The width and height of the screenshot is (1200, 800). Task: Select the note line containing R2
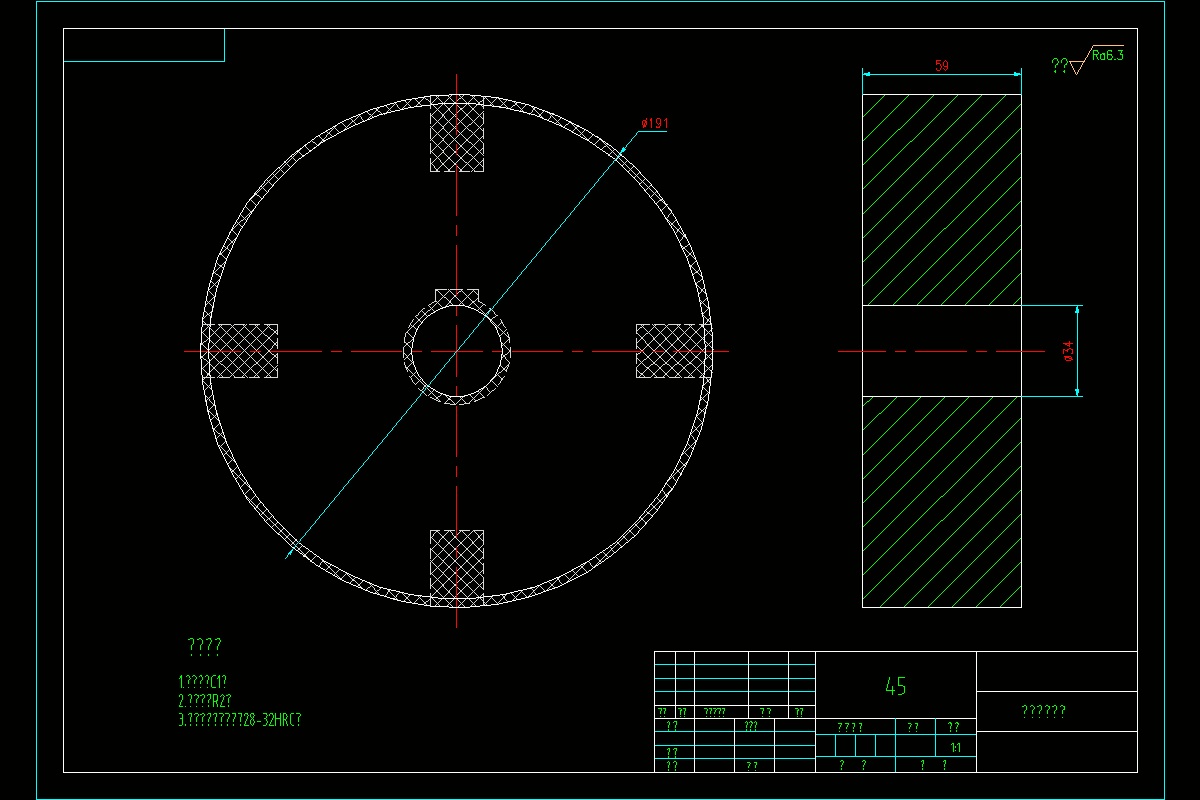(x=206, y=700)
